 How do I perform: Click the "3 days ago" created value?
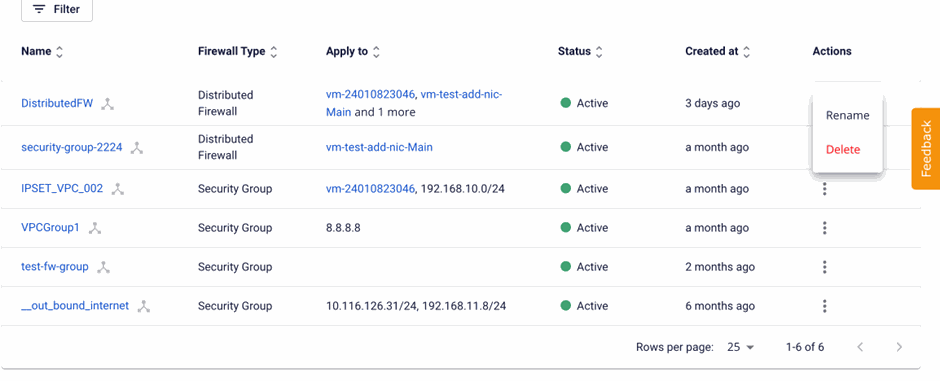pos(712,103)
